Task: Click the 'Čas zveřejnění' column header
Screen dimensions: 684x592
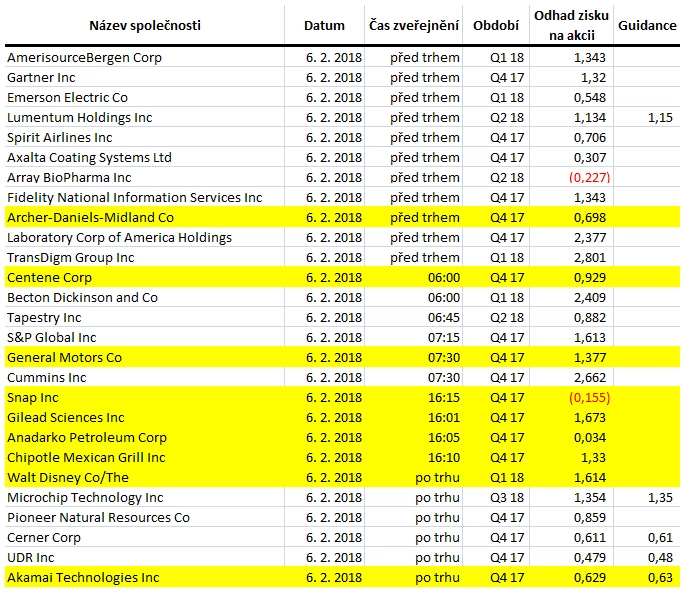Action: click(x=414, y=25)
